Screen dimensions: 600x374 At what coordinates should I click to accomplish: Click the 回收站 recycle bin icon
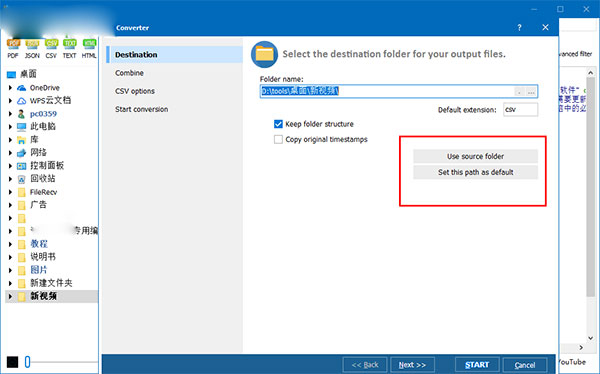click(x=21, y=179)
